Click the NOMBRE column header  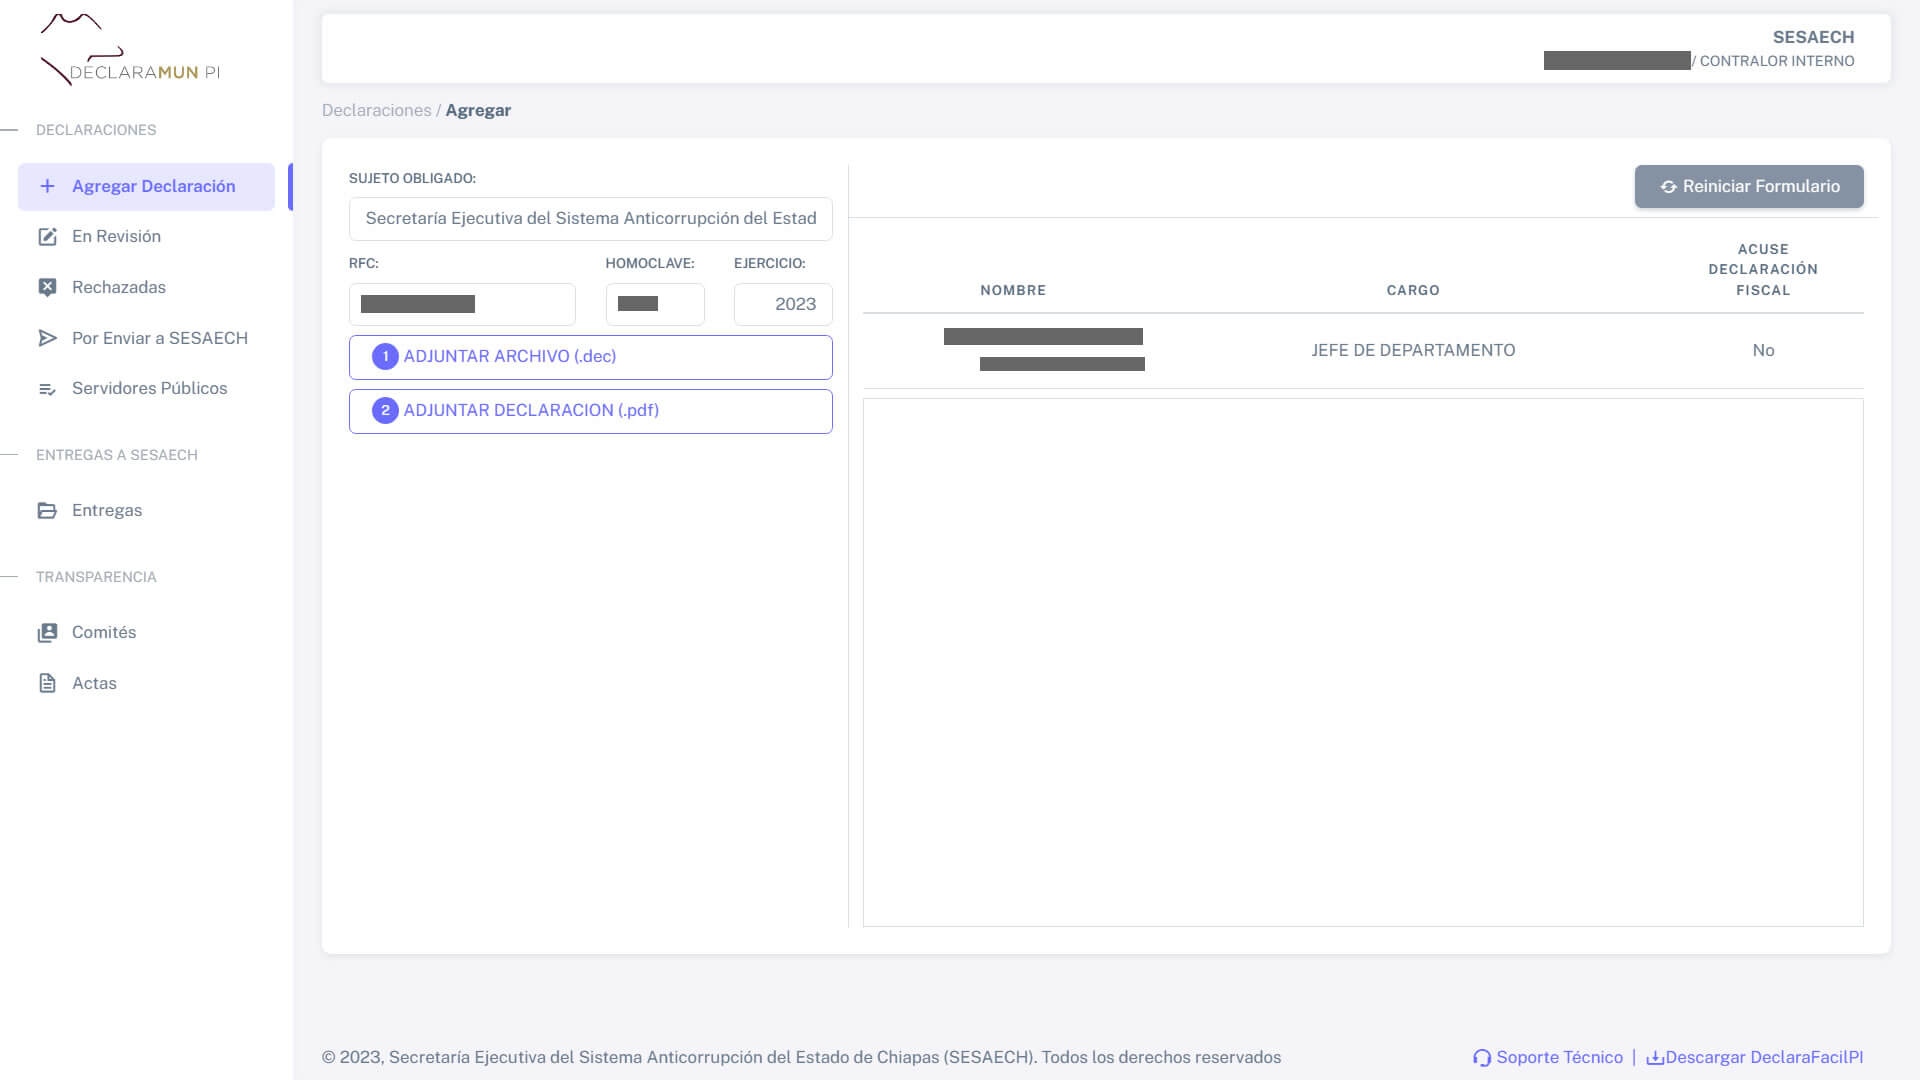pyautogui.click(x=1013, y=290)
